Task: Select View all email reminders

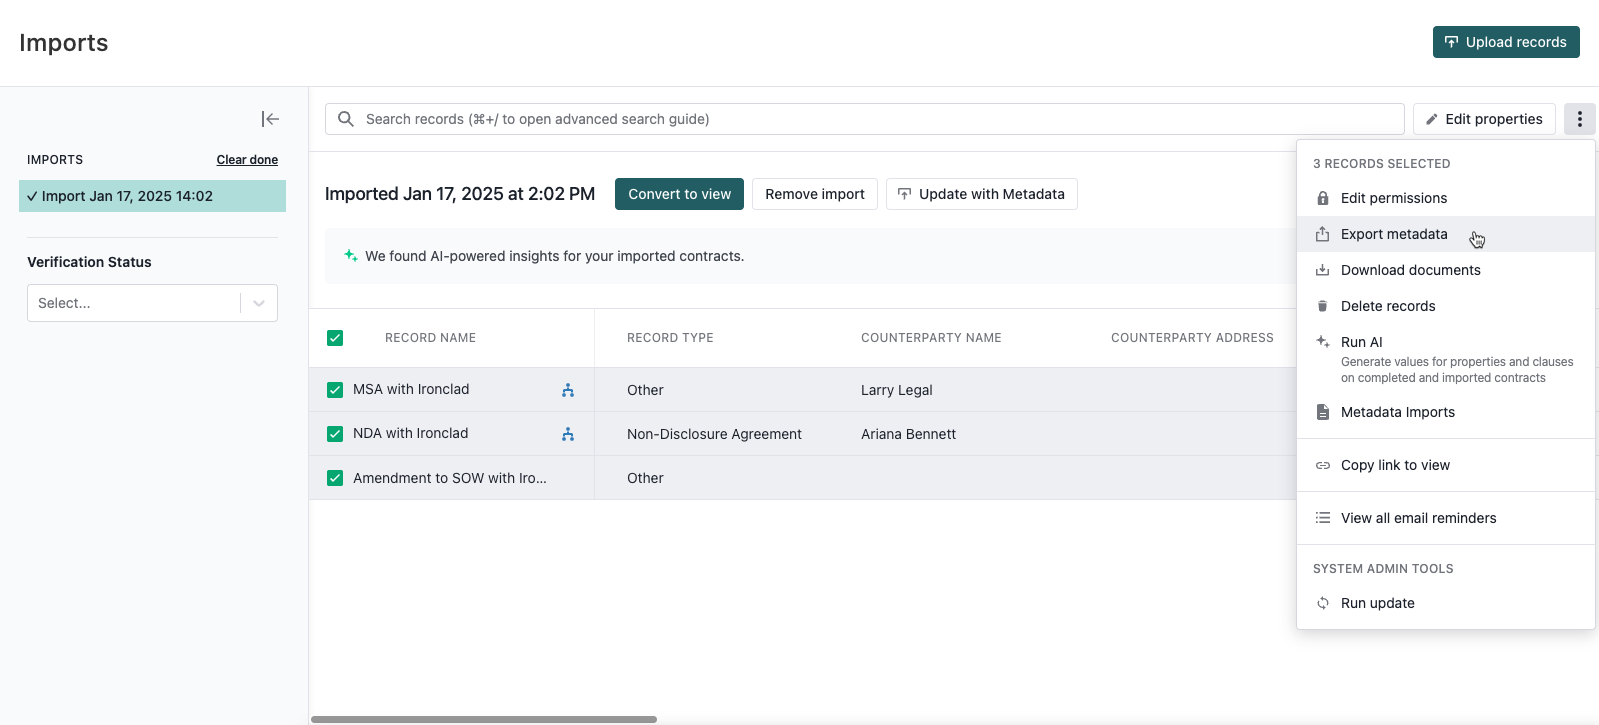Action: (1446, 518)
